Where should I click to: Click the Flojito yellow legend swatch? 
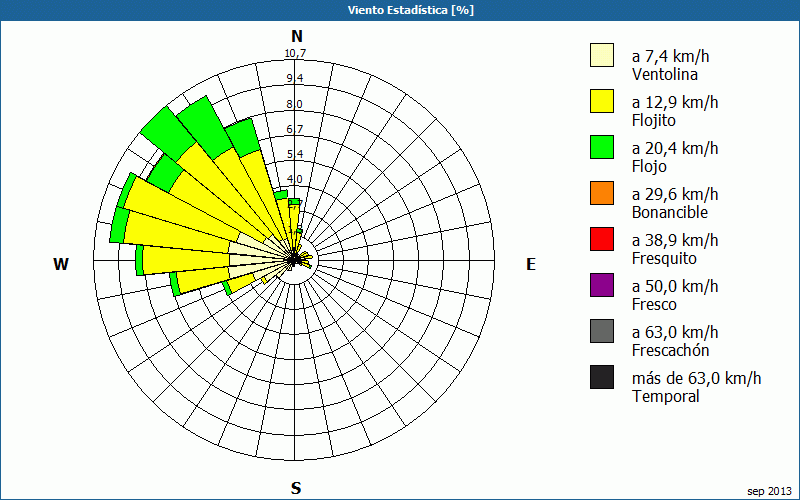(x=602, y=101)
